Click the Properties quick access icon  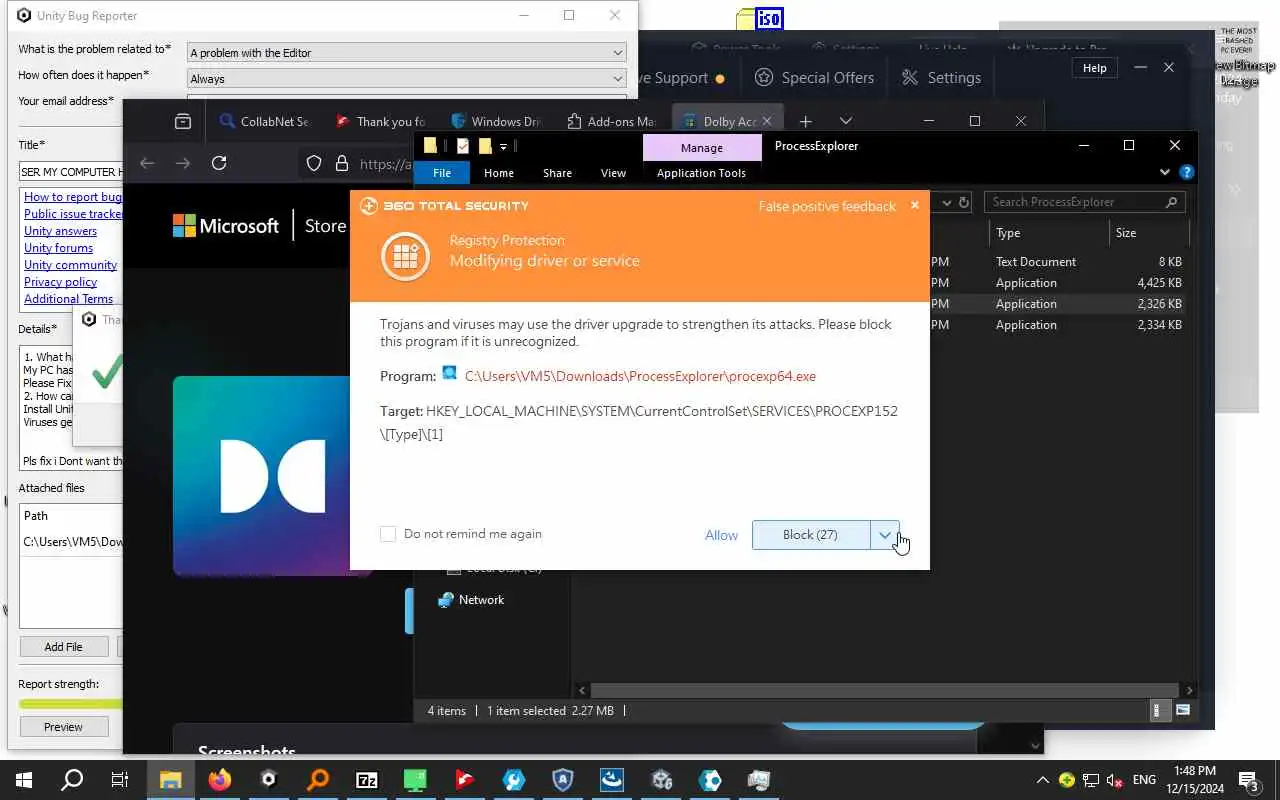[463, 146]
